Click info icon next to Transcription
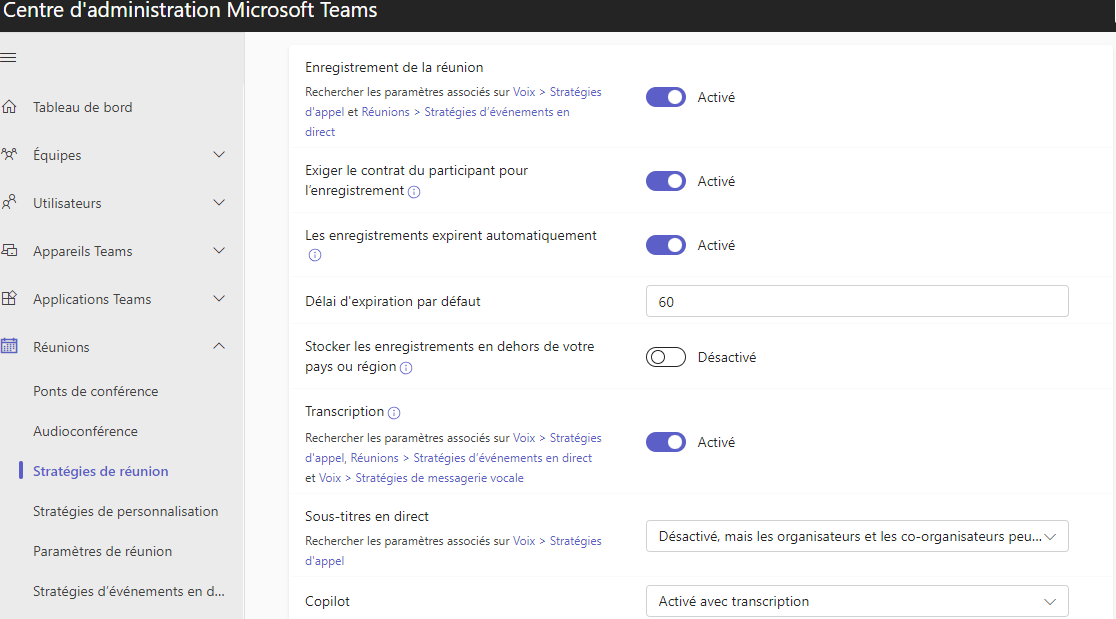This screenshot has width=1116, height=619. pos(394,412)
